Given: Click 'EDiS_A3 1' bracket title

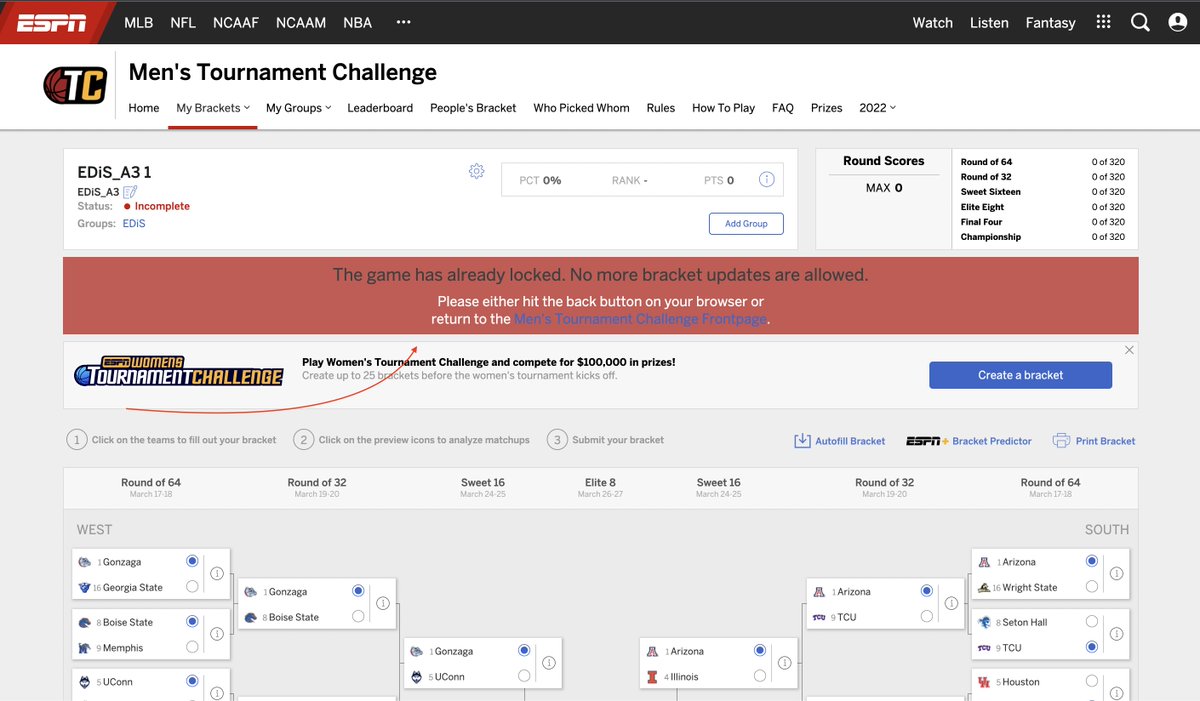Looking at the screenshot, I should click(x=115, y=173).
